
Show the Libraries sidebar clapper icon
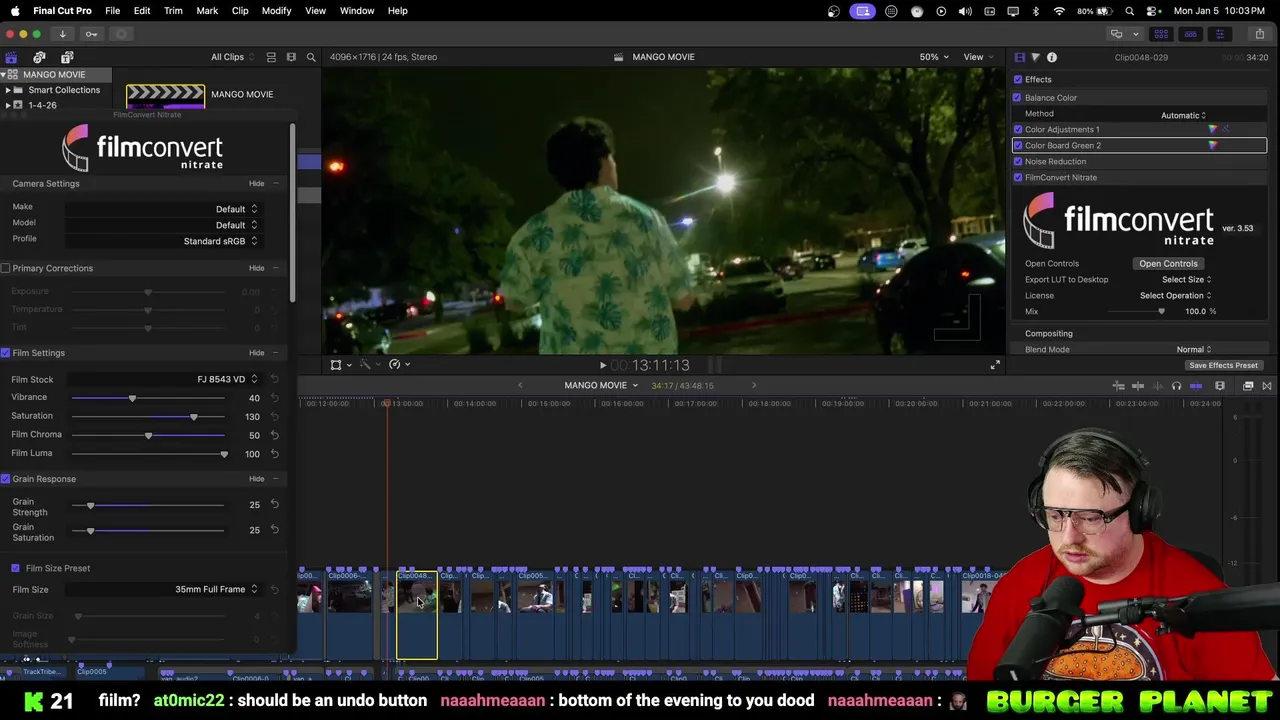(11, 57)
